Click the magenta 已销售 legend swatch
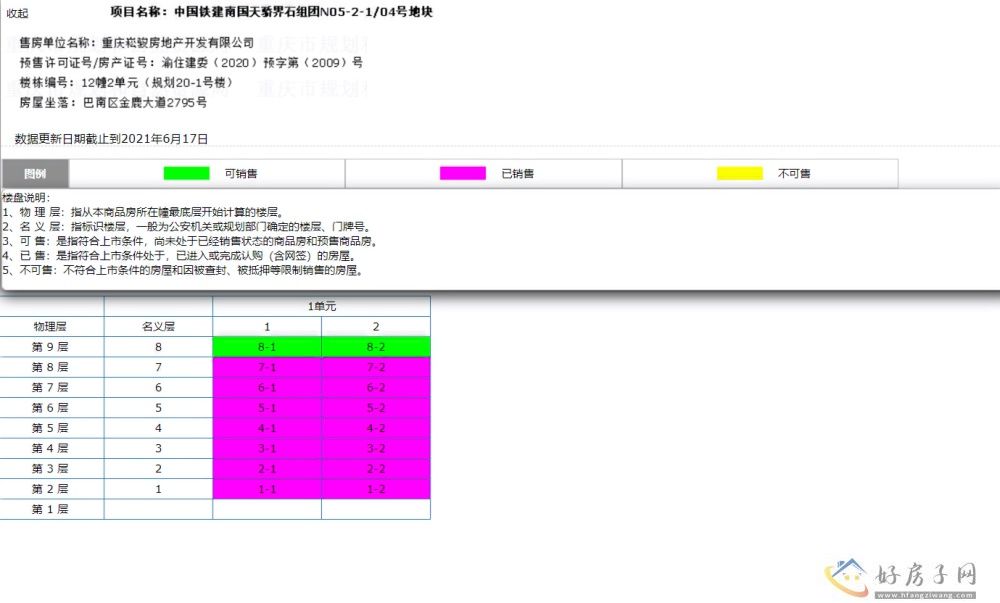This screenshot has height=603, width=1000. tap(462, 173)
